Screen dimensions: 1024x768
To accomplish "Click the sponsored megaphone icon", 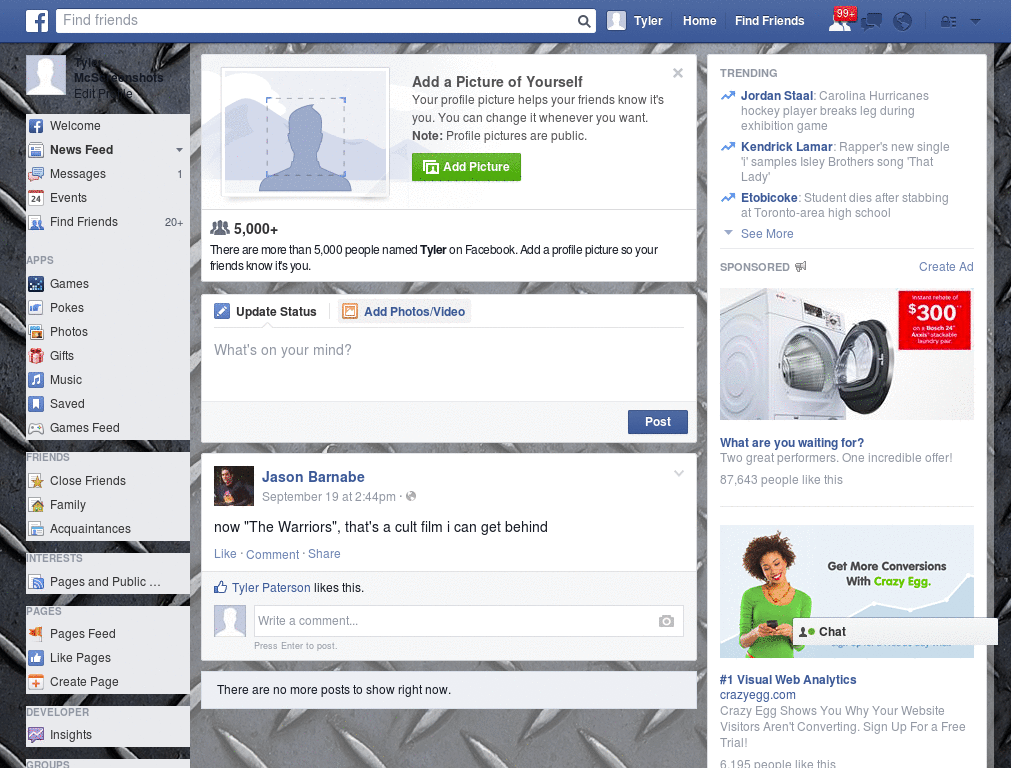I will pos(801,266).
